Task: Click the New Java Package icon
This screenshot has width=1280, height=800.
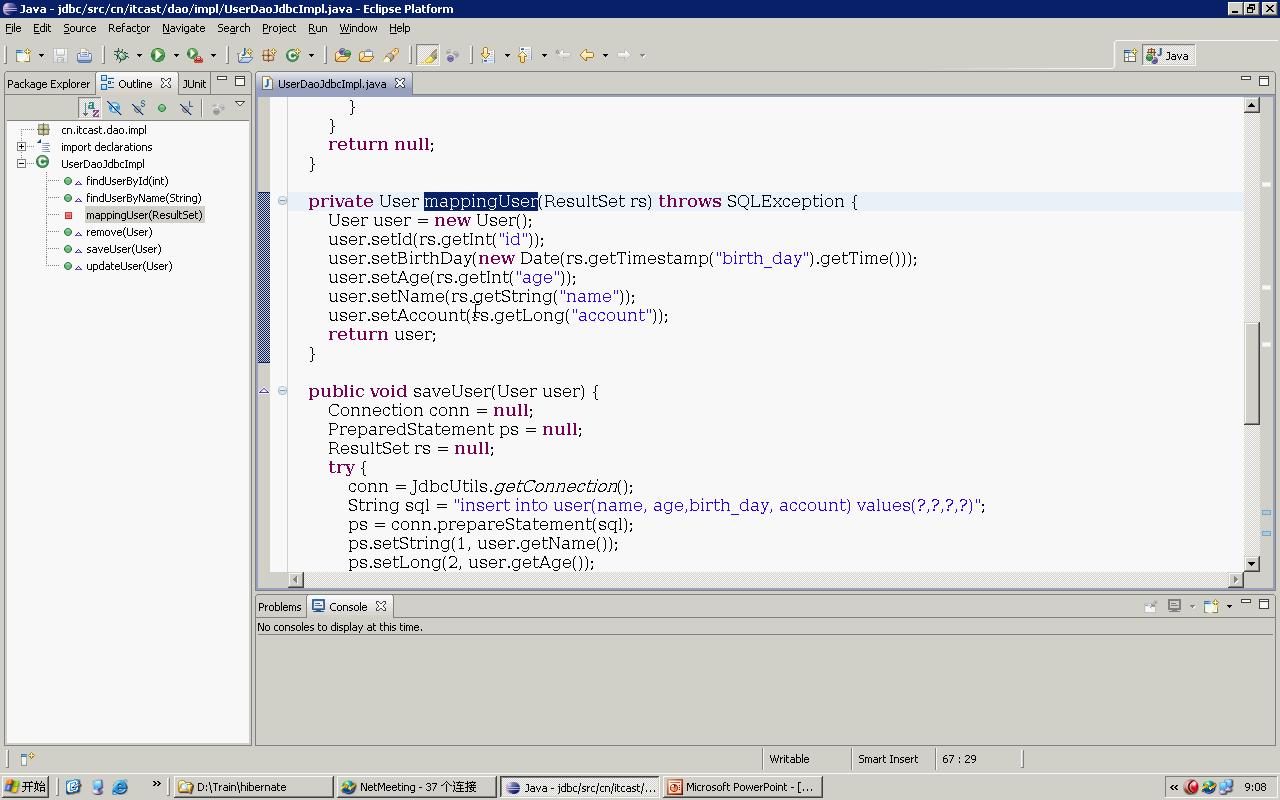Action: tap(268, 56)
